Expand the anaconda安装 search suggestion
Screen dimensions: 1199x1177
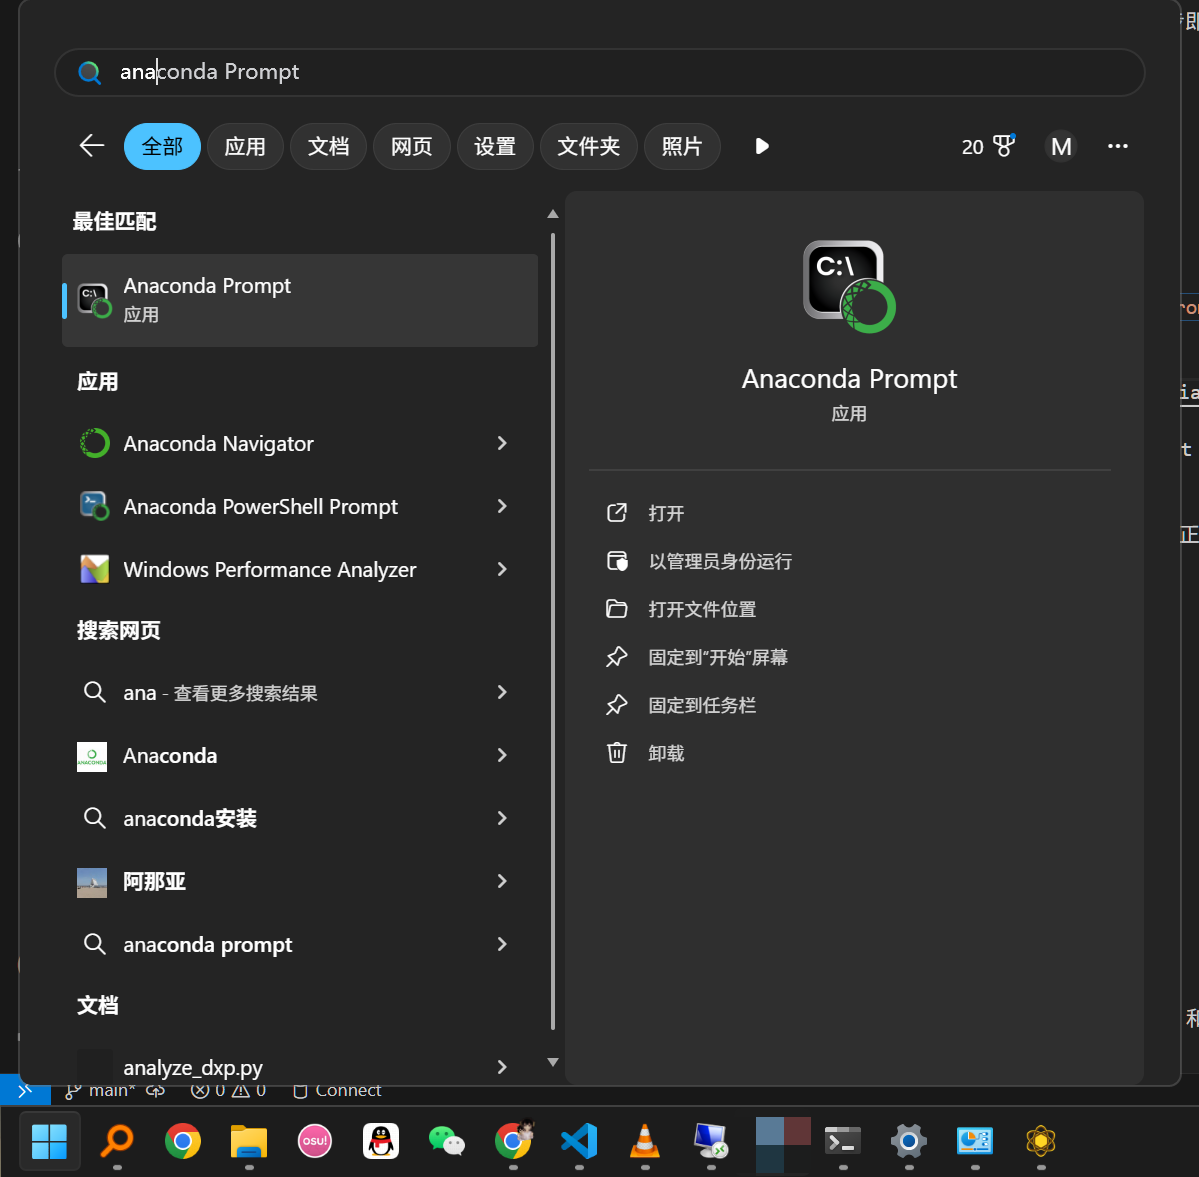(x=502, y=818)
